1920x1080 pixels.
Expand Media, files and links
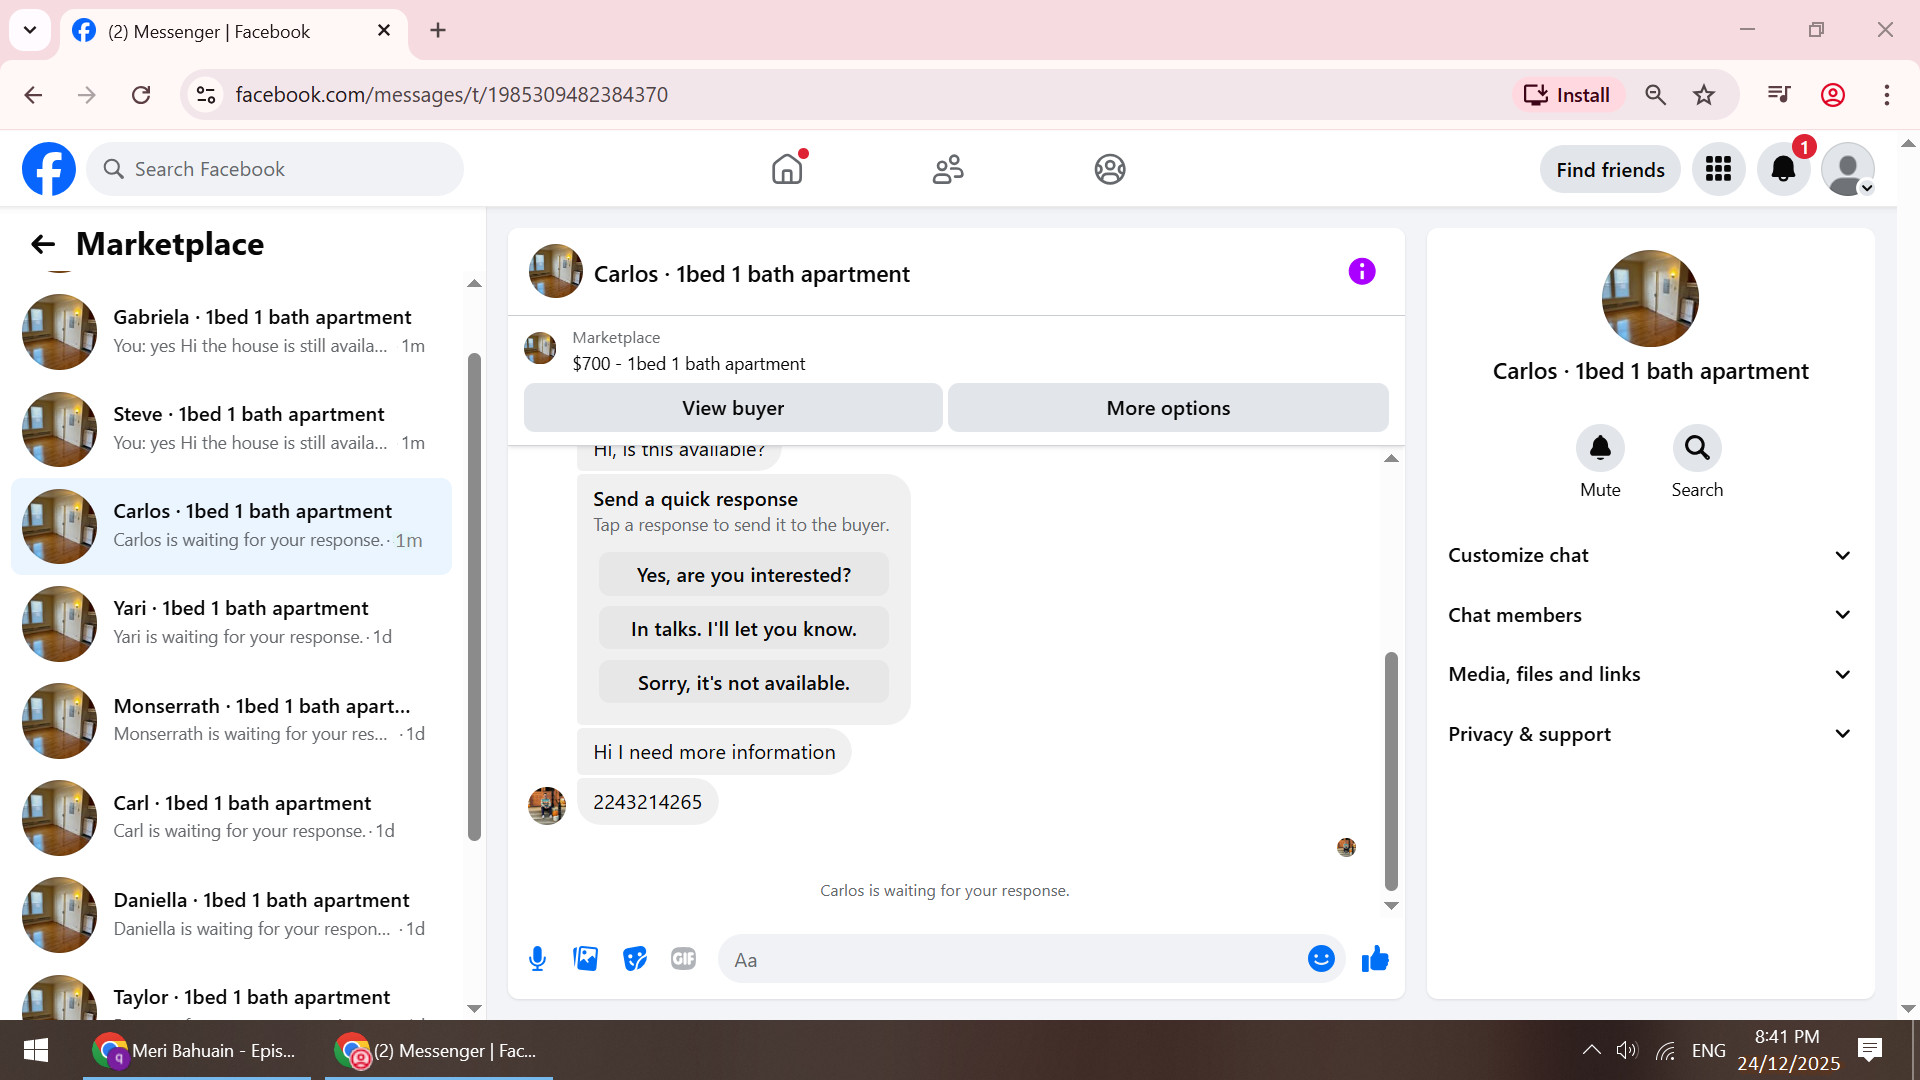(x=1650, y=674)
